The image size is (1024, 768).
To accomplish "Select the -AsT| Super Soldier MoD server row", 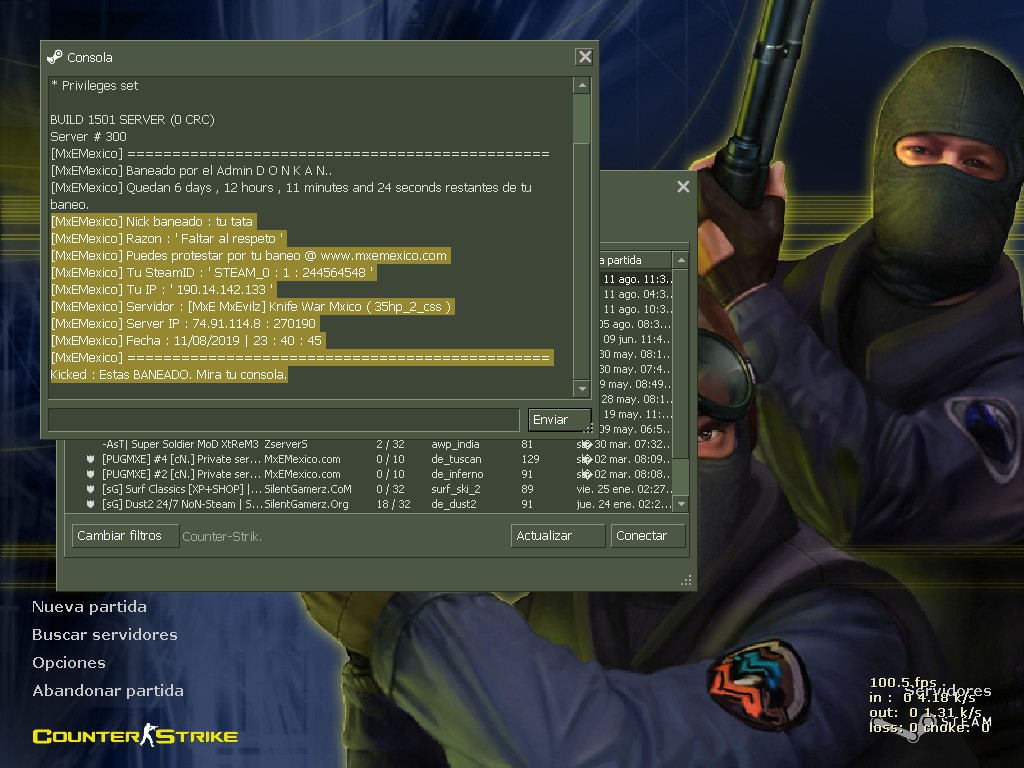I will click(369, 444).
